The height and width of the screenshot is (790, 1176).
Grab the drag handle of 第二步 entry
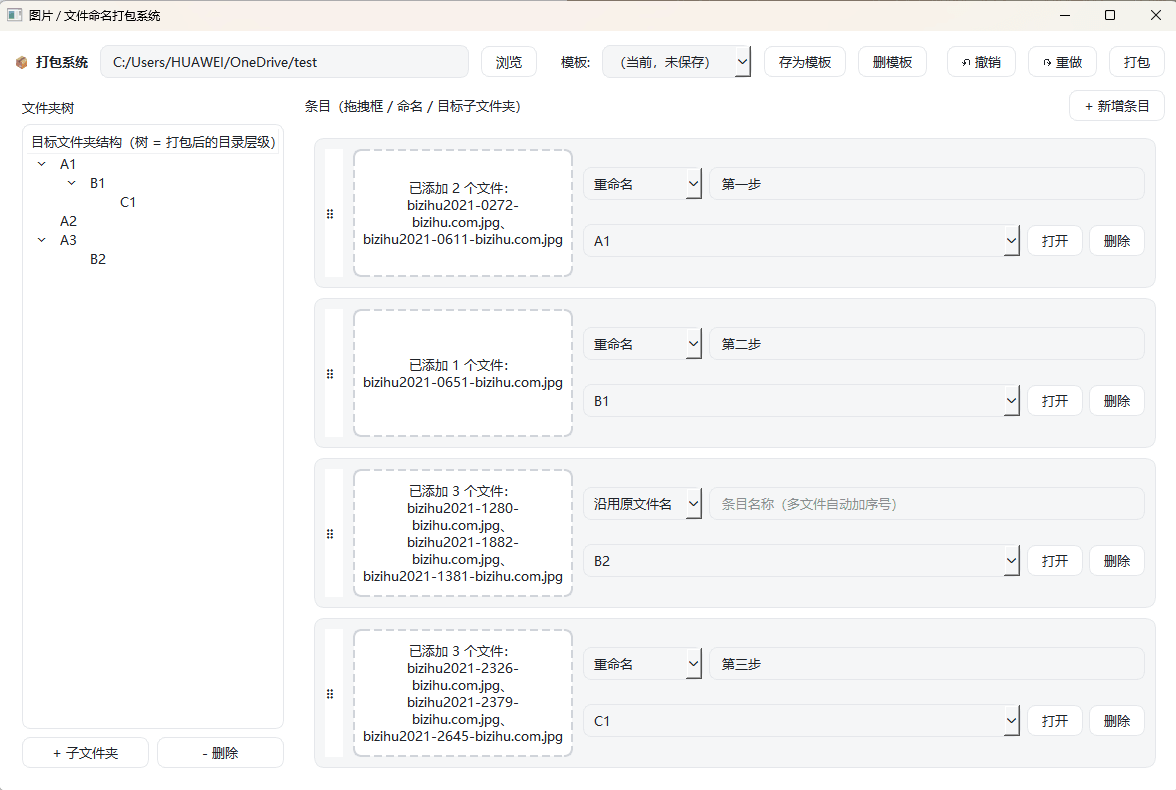330,374
